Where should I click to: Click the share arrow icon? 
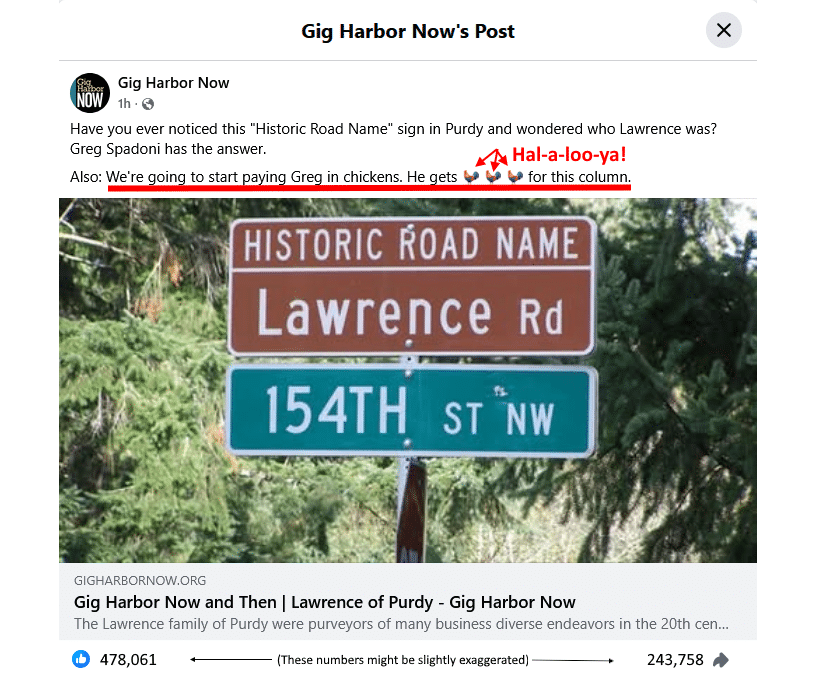tap(720, 660)
